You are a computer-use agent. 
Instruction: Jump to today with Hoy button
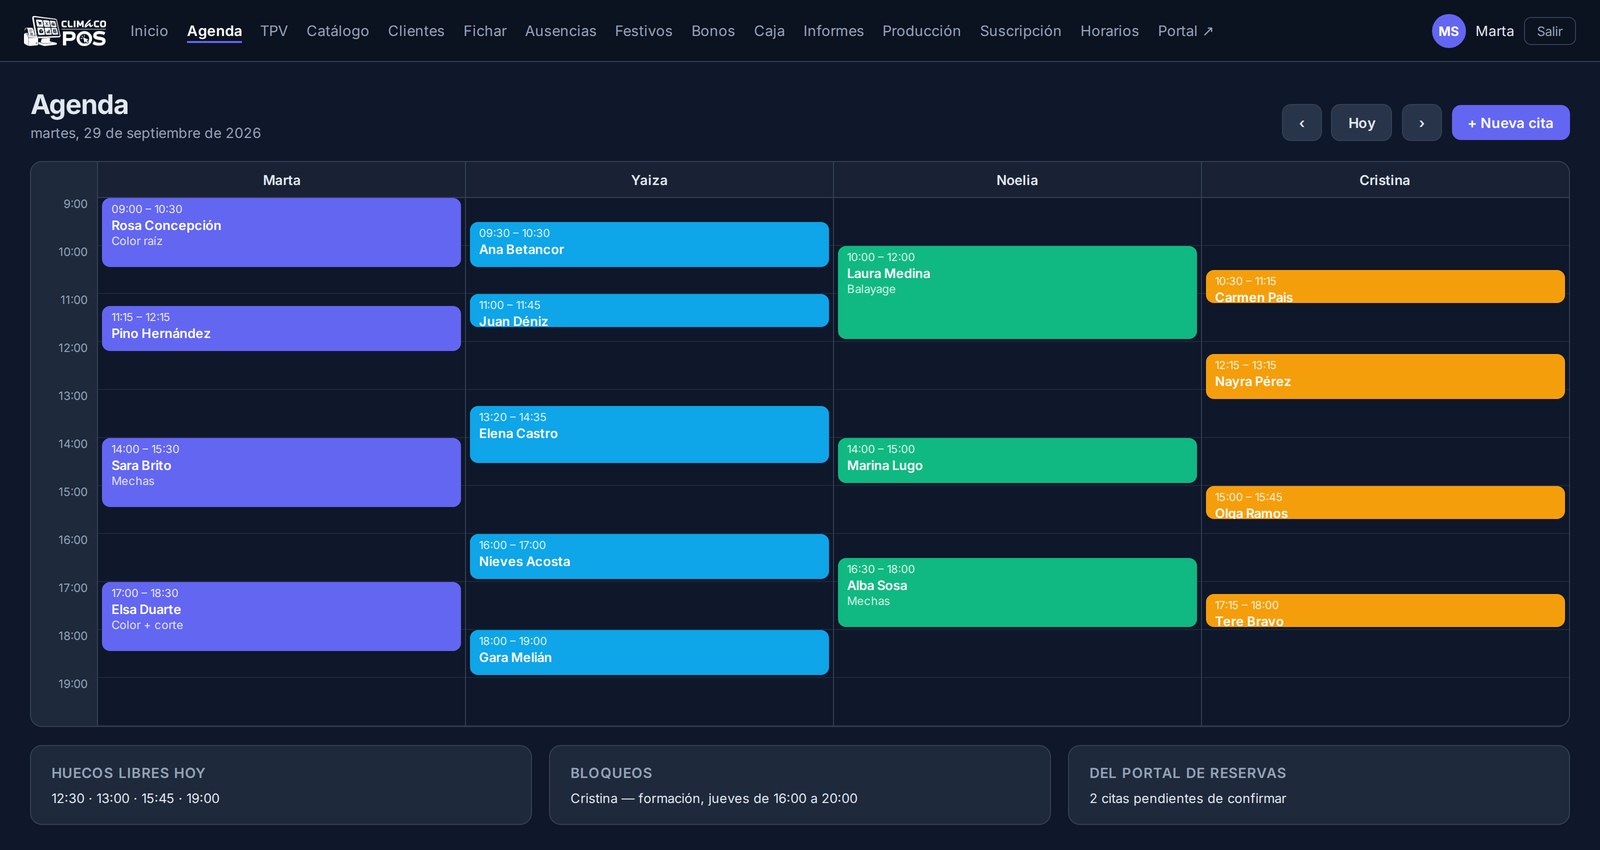click(1361, 123)
